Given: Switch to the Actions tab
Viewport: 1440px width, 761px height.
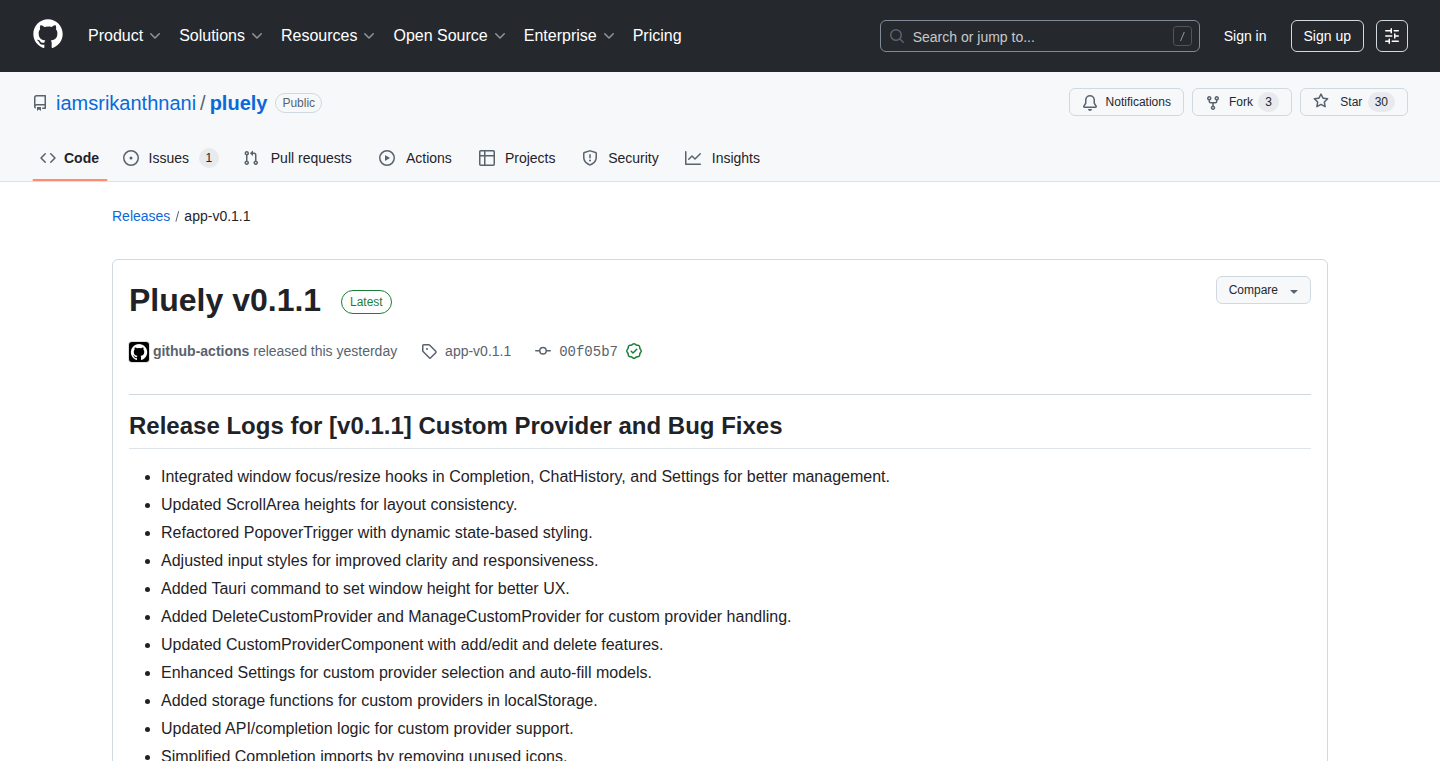Looking at the screenshot, I should [416, 158].
